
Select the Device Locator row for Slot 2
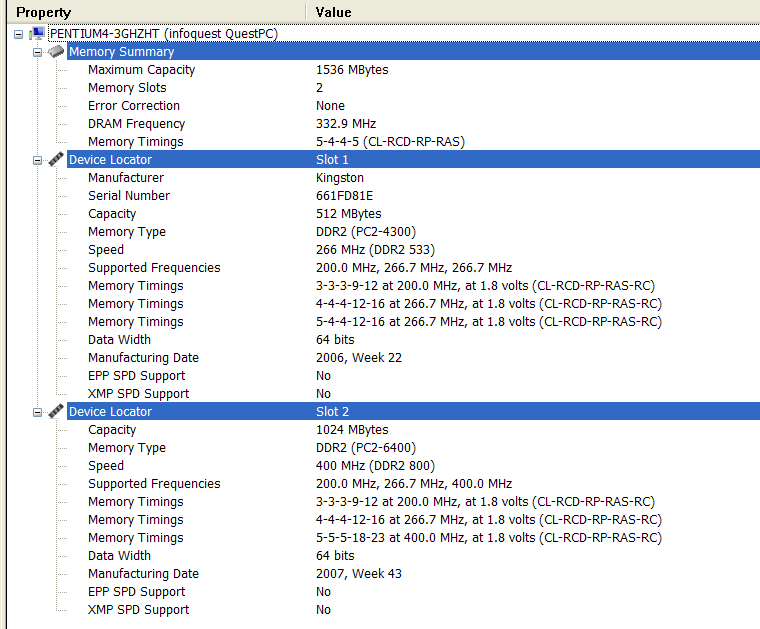point(413,411)
